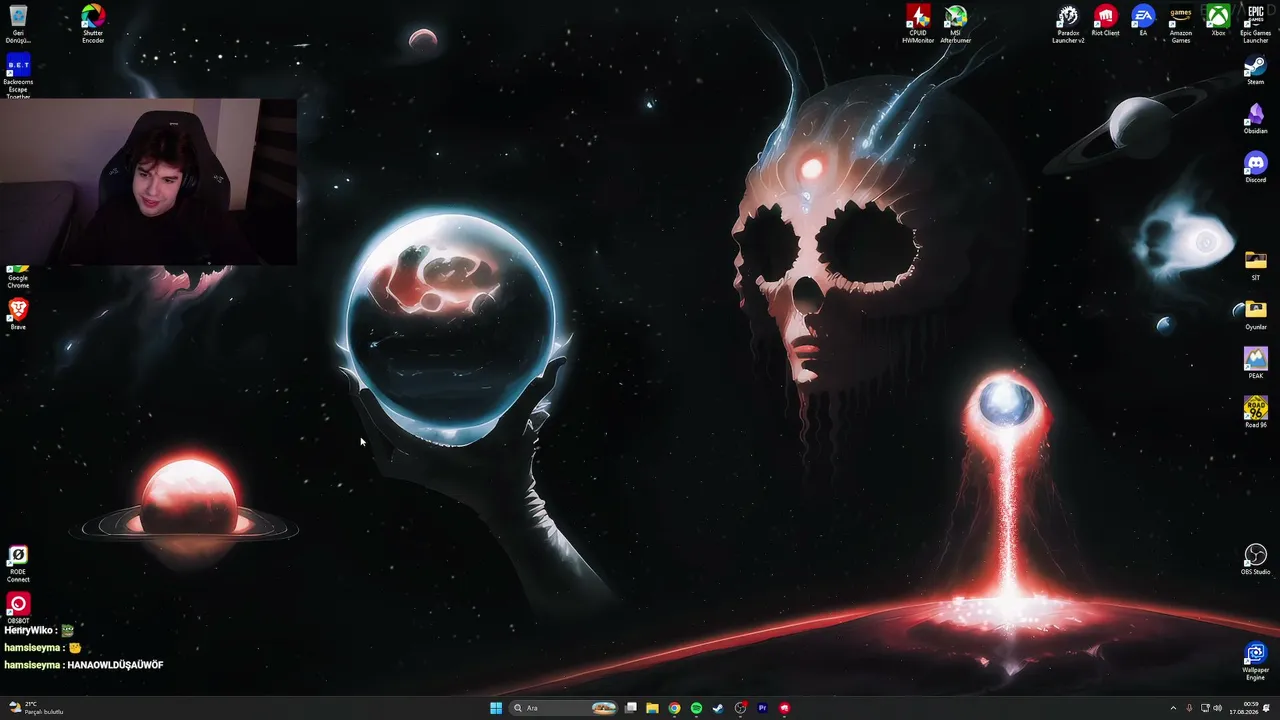1280x720 pixels.
Task: Open Epic Games Launcher shortcut
Action: pyautogui.click(x=1256, y=23)
